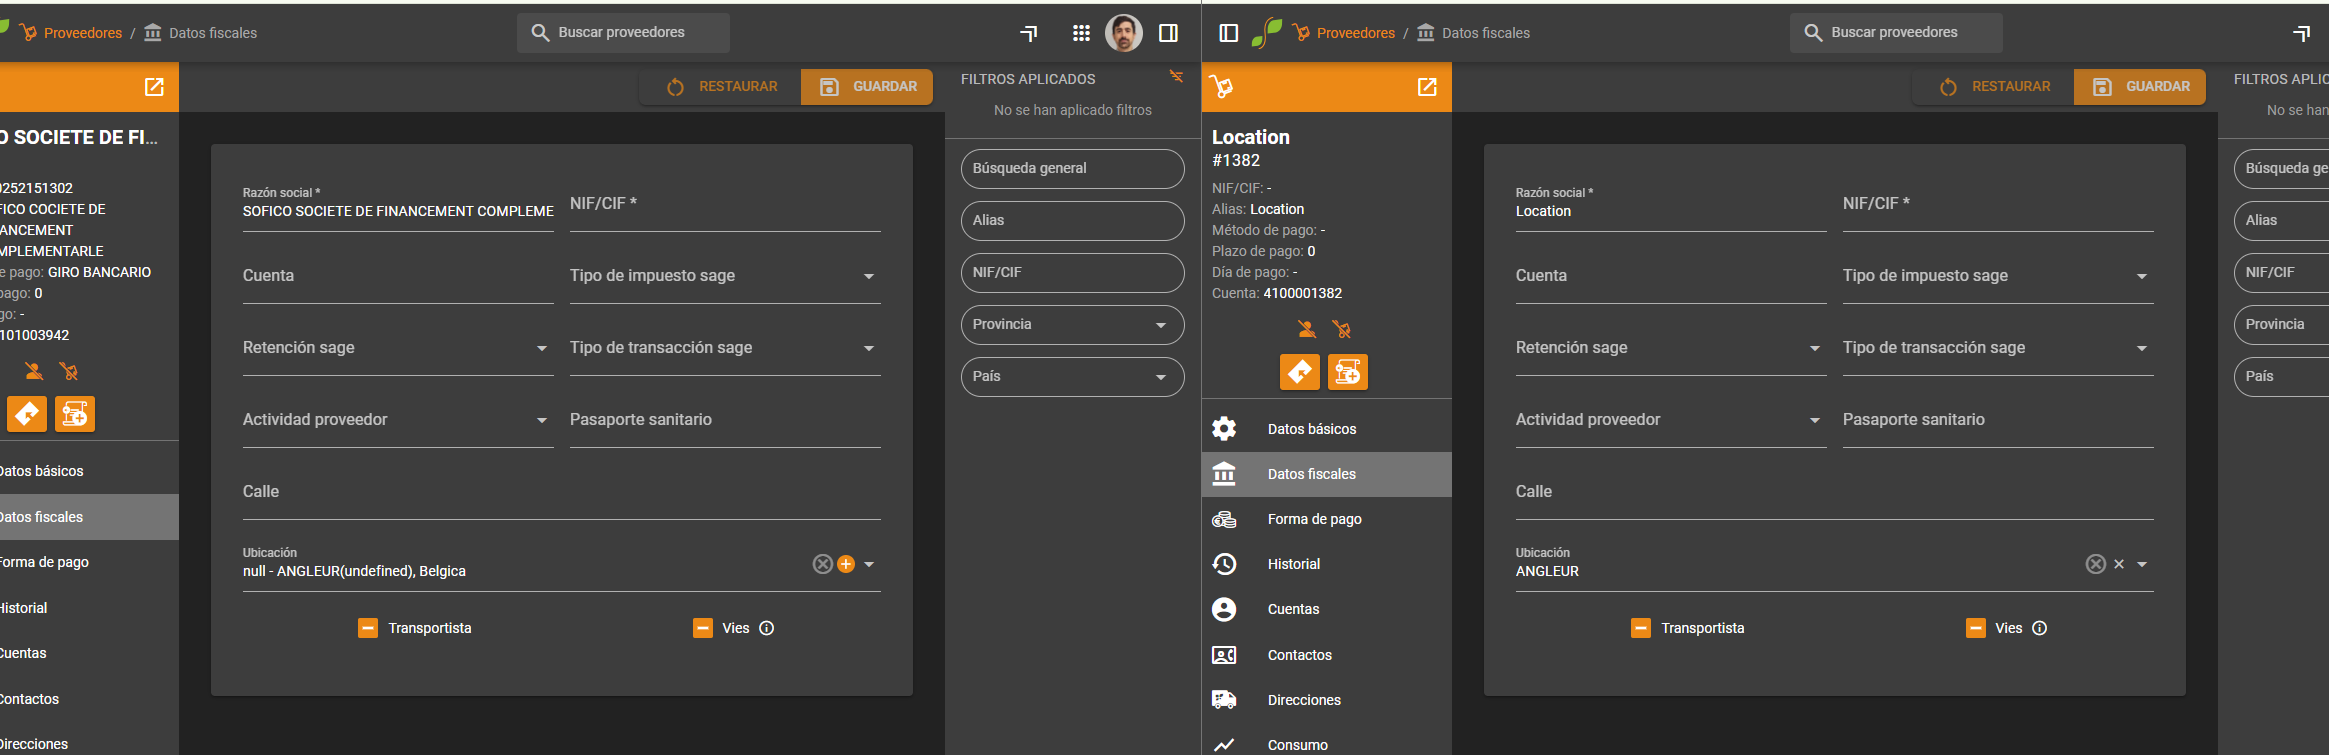Image resolution: width=2329 pixels, height=755 pixels.
Task: Focus Buscar proveedores search in left window
Action: tap(623, 33)
